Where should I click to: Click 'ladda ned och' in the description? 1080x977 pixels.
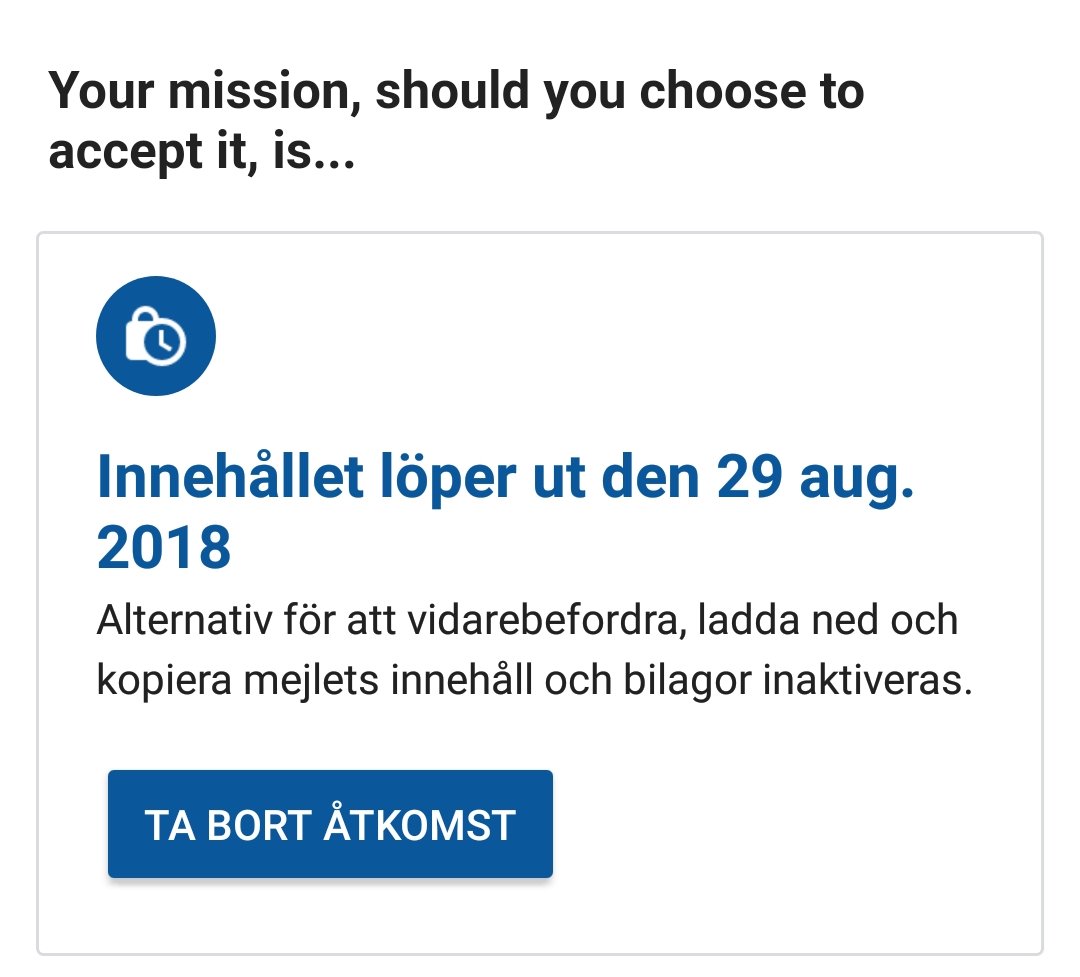coord(828,620)
